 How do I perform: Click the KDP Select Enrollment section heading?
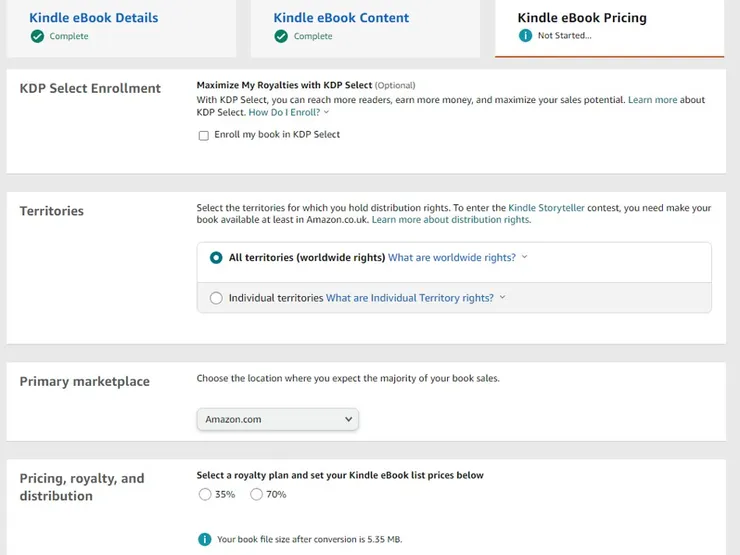(90, 88)
